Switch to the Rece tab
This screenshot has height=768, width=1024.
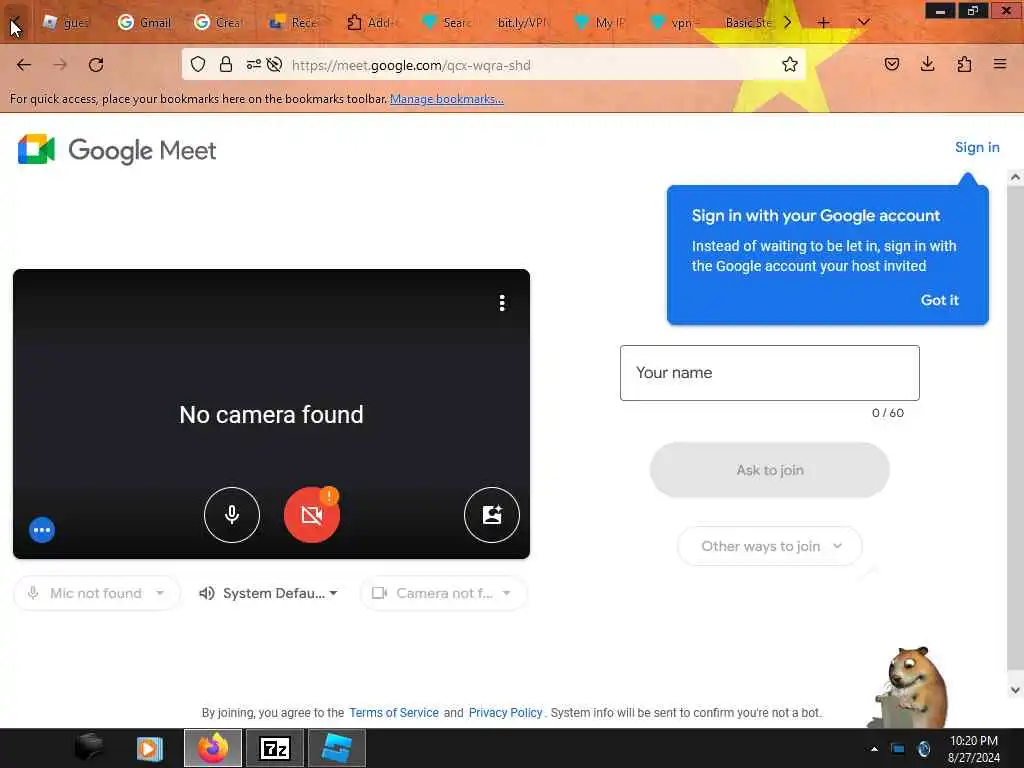click(295, 22)
